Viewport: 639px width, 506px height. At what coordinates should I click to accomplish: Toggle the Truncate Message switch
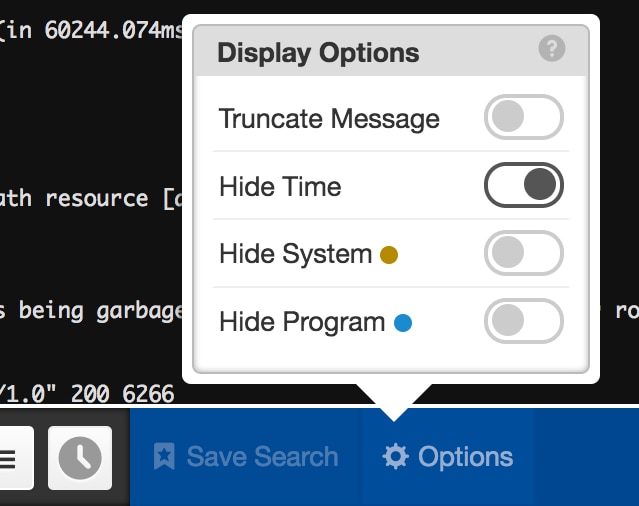(524, 117)
